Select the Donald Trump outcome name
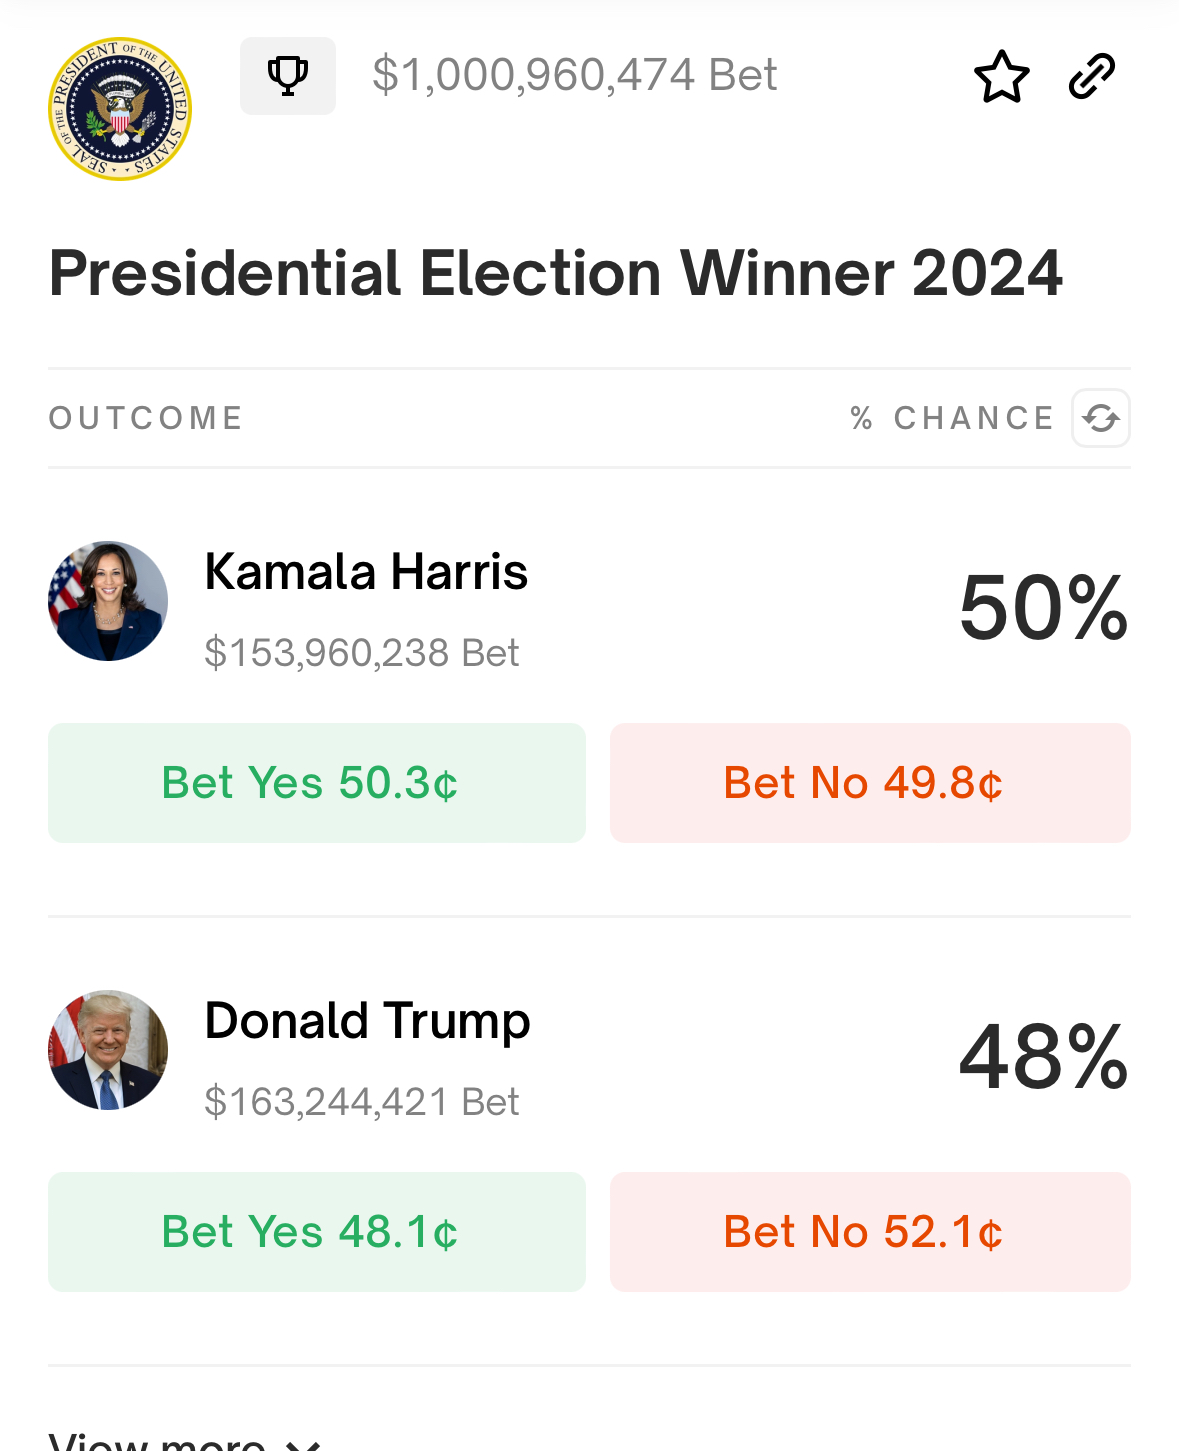Viewport: 1179px width, 1451px height. click(367, 1022)
